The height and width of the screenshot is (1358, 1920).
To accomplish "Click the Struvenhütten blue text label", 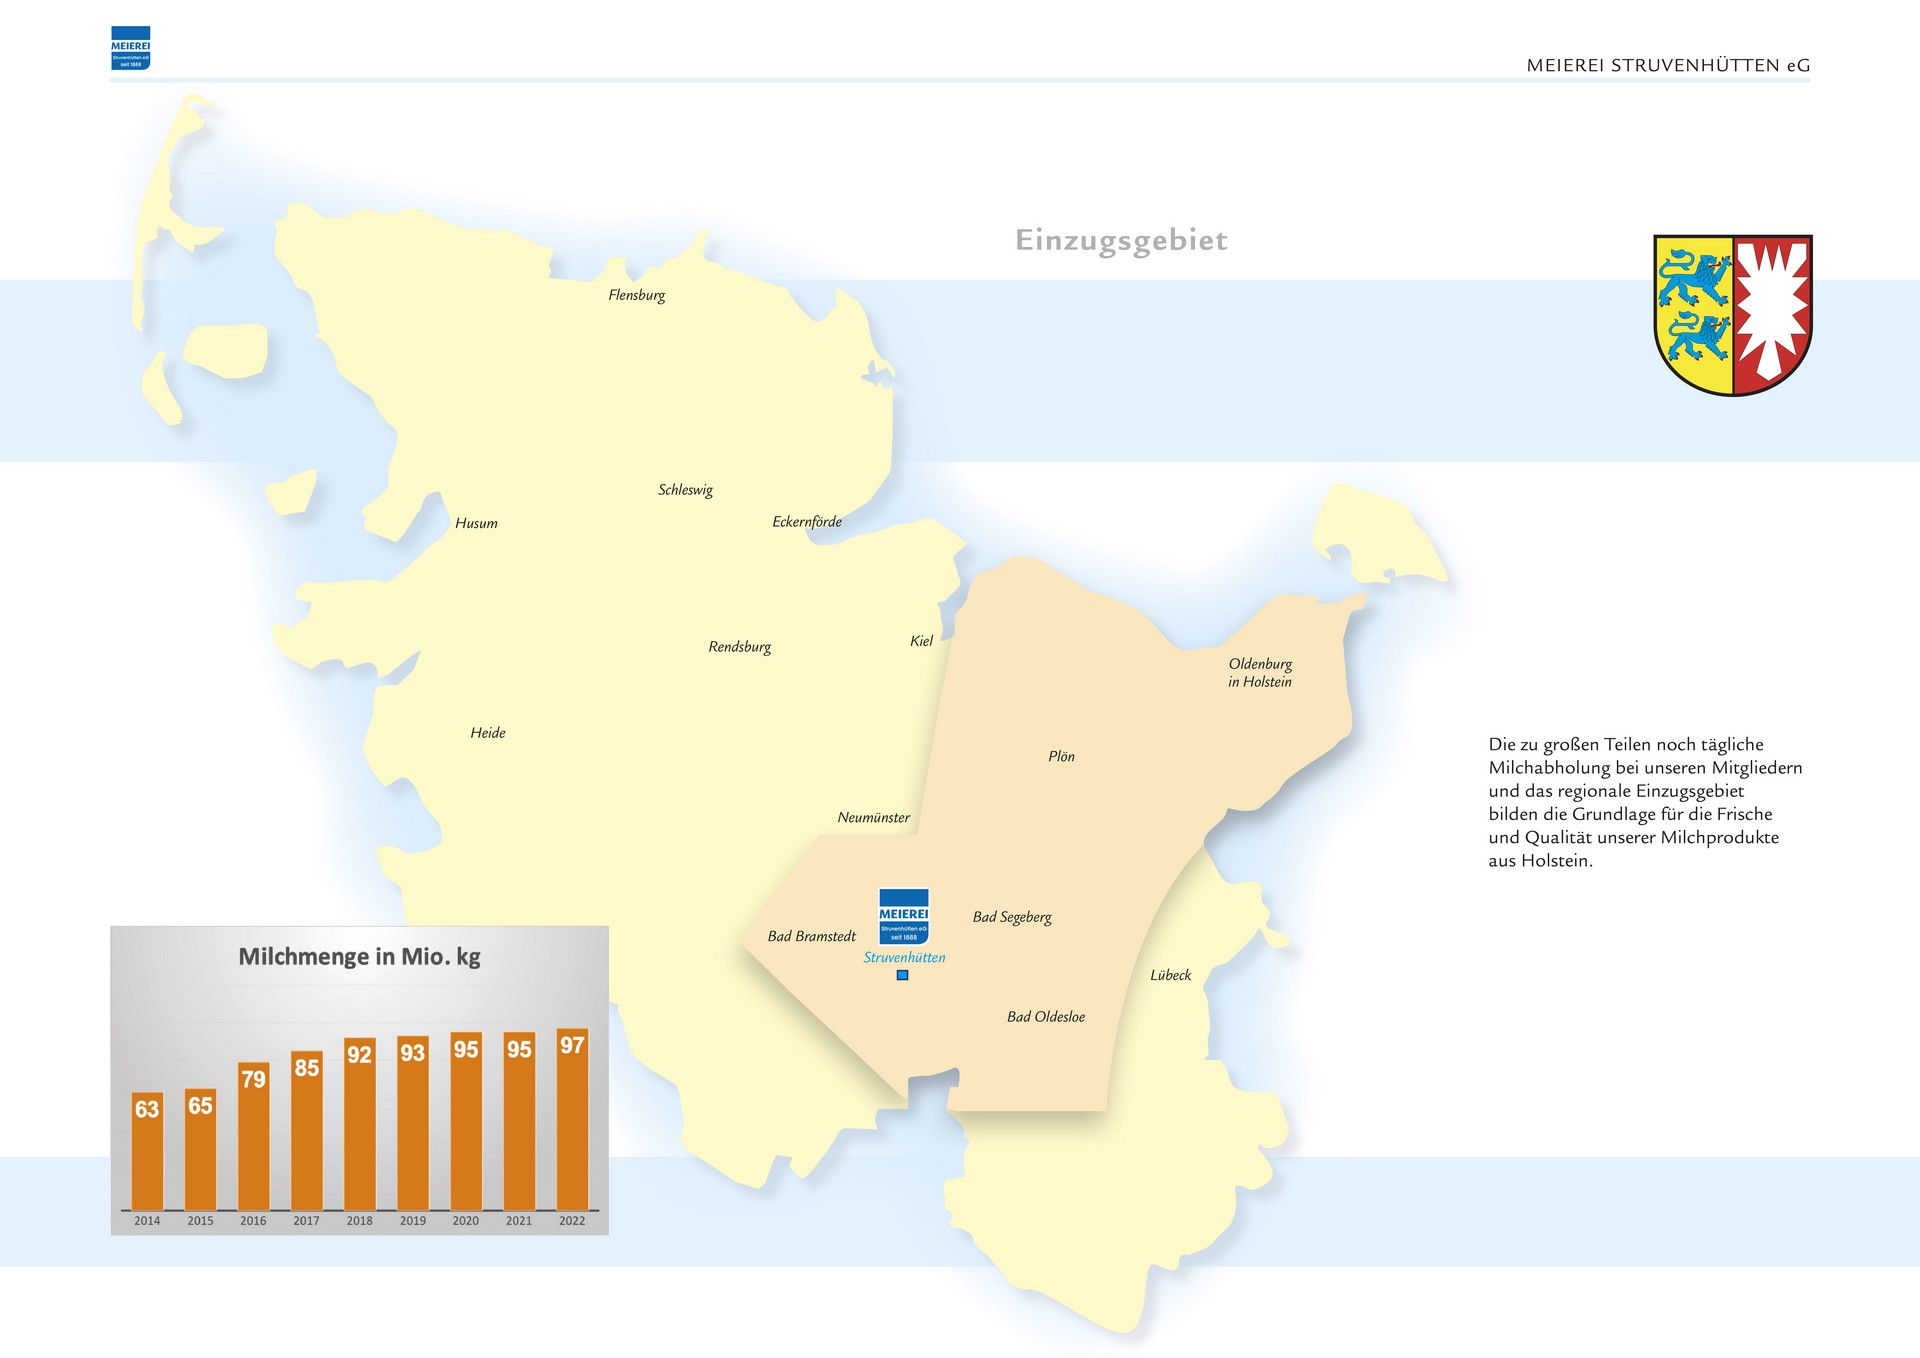I will tap(904, 957).
